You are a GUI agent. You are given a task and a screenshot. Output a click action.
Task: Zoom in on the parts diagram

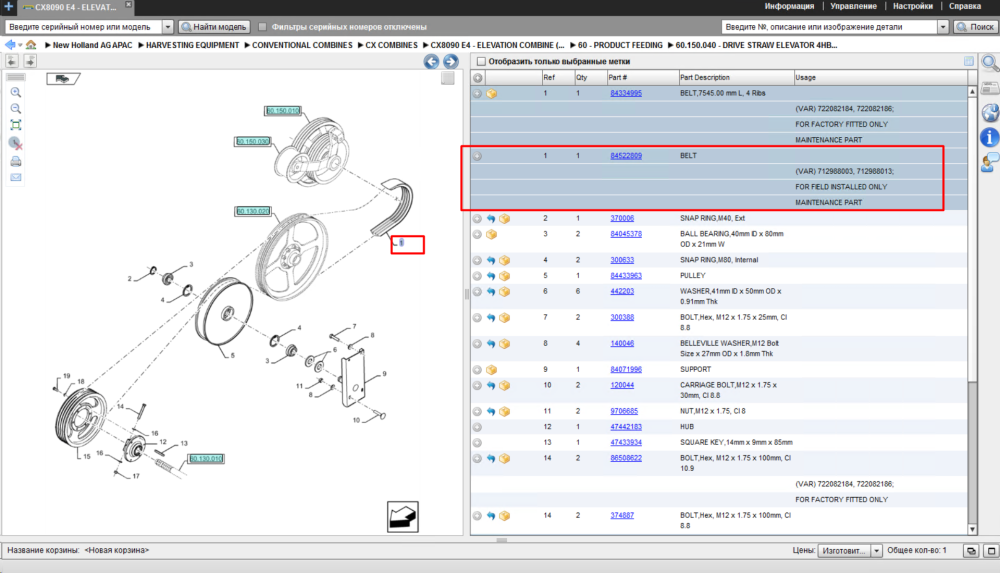pyautogui.click(x=16, y=93)
